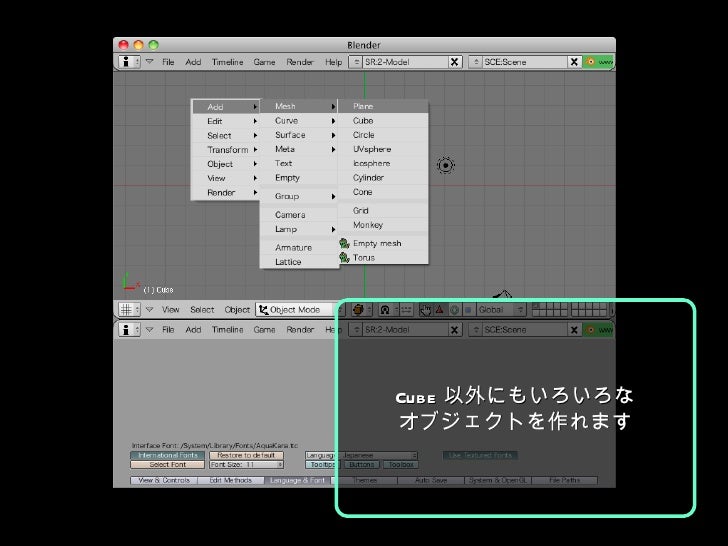Click X beside SR:2-Model in lower header
The image size is (728, 546).
pyautogui.click(x=455, y=330)
